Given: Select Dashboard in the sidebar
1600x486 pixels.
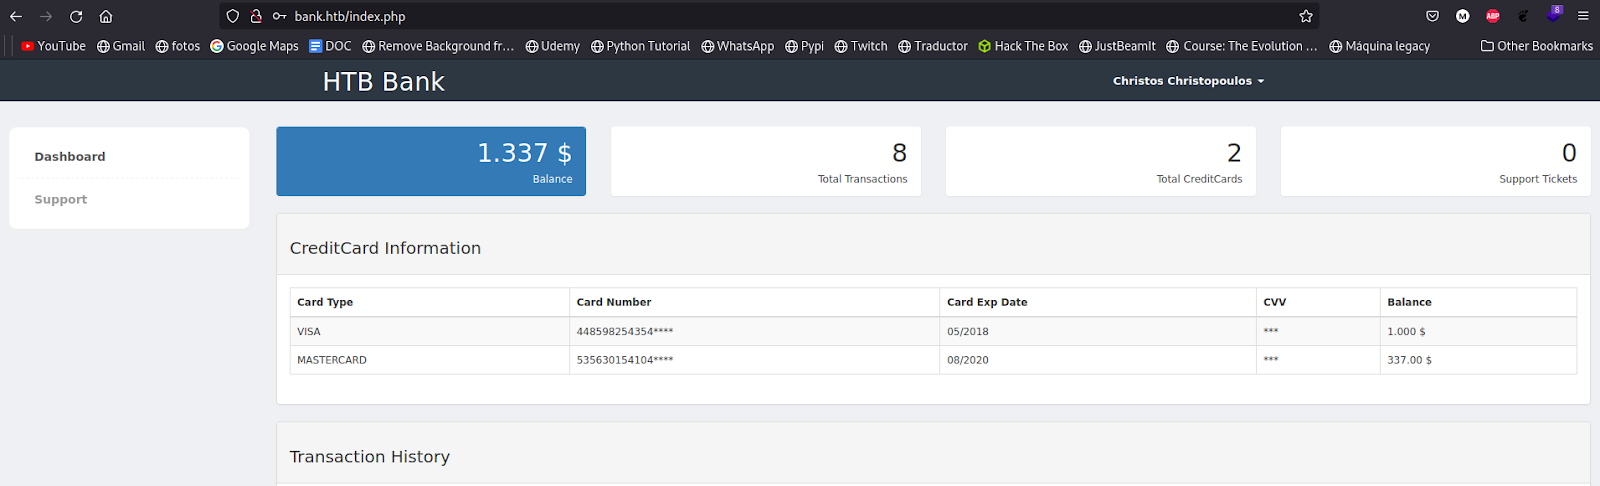Looking at the screenshot, I should click(70, 157).
